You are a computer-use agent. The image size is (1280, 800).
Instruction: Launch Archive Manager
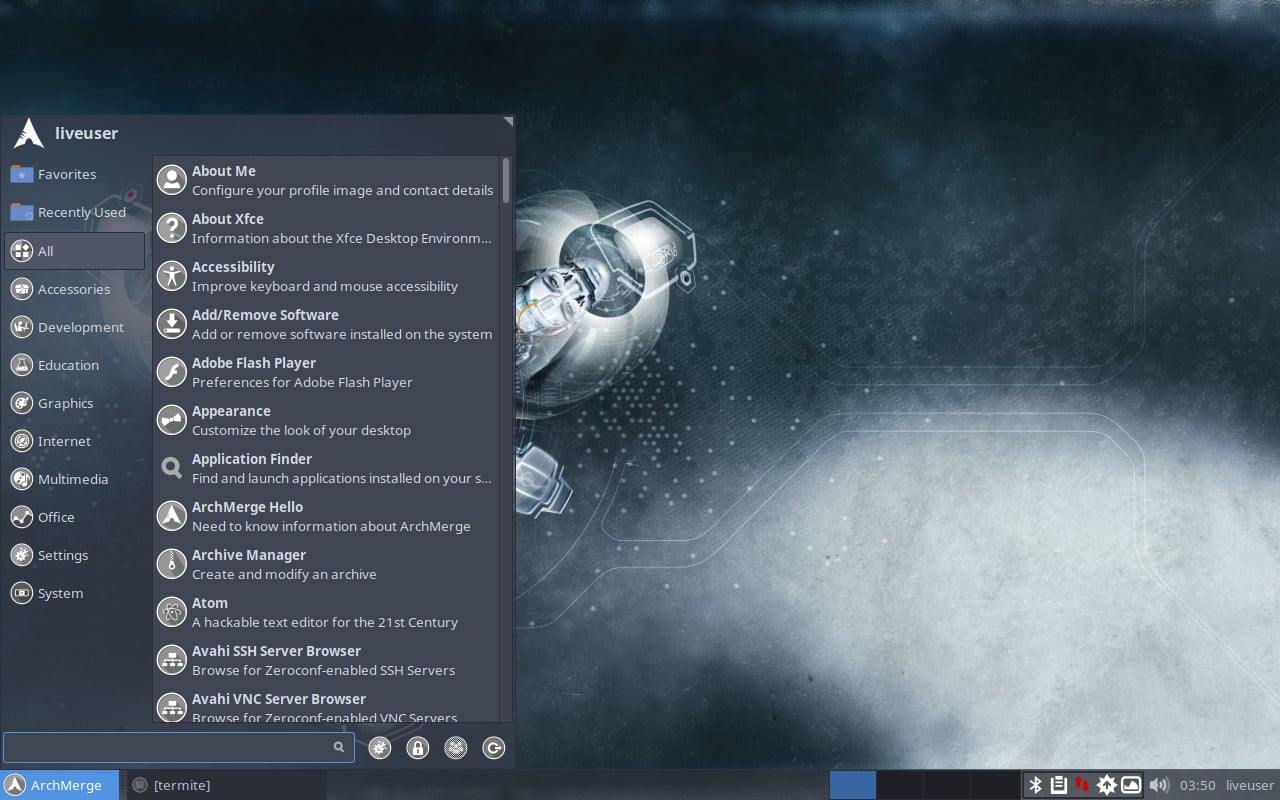pyautogui.click(x=326, y=564)
